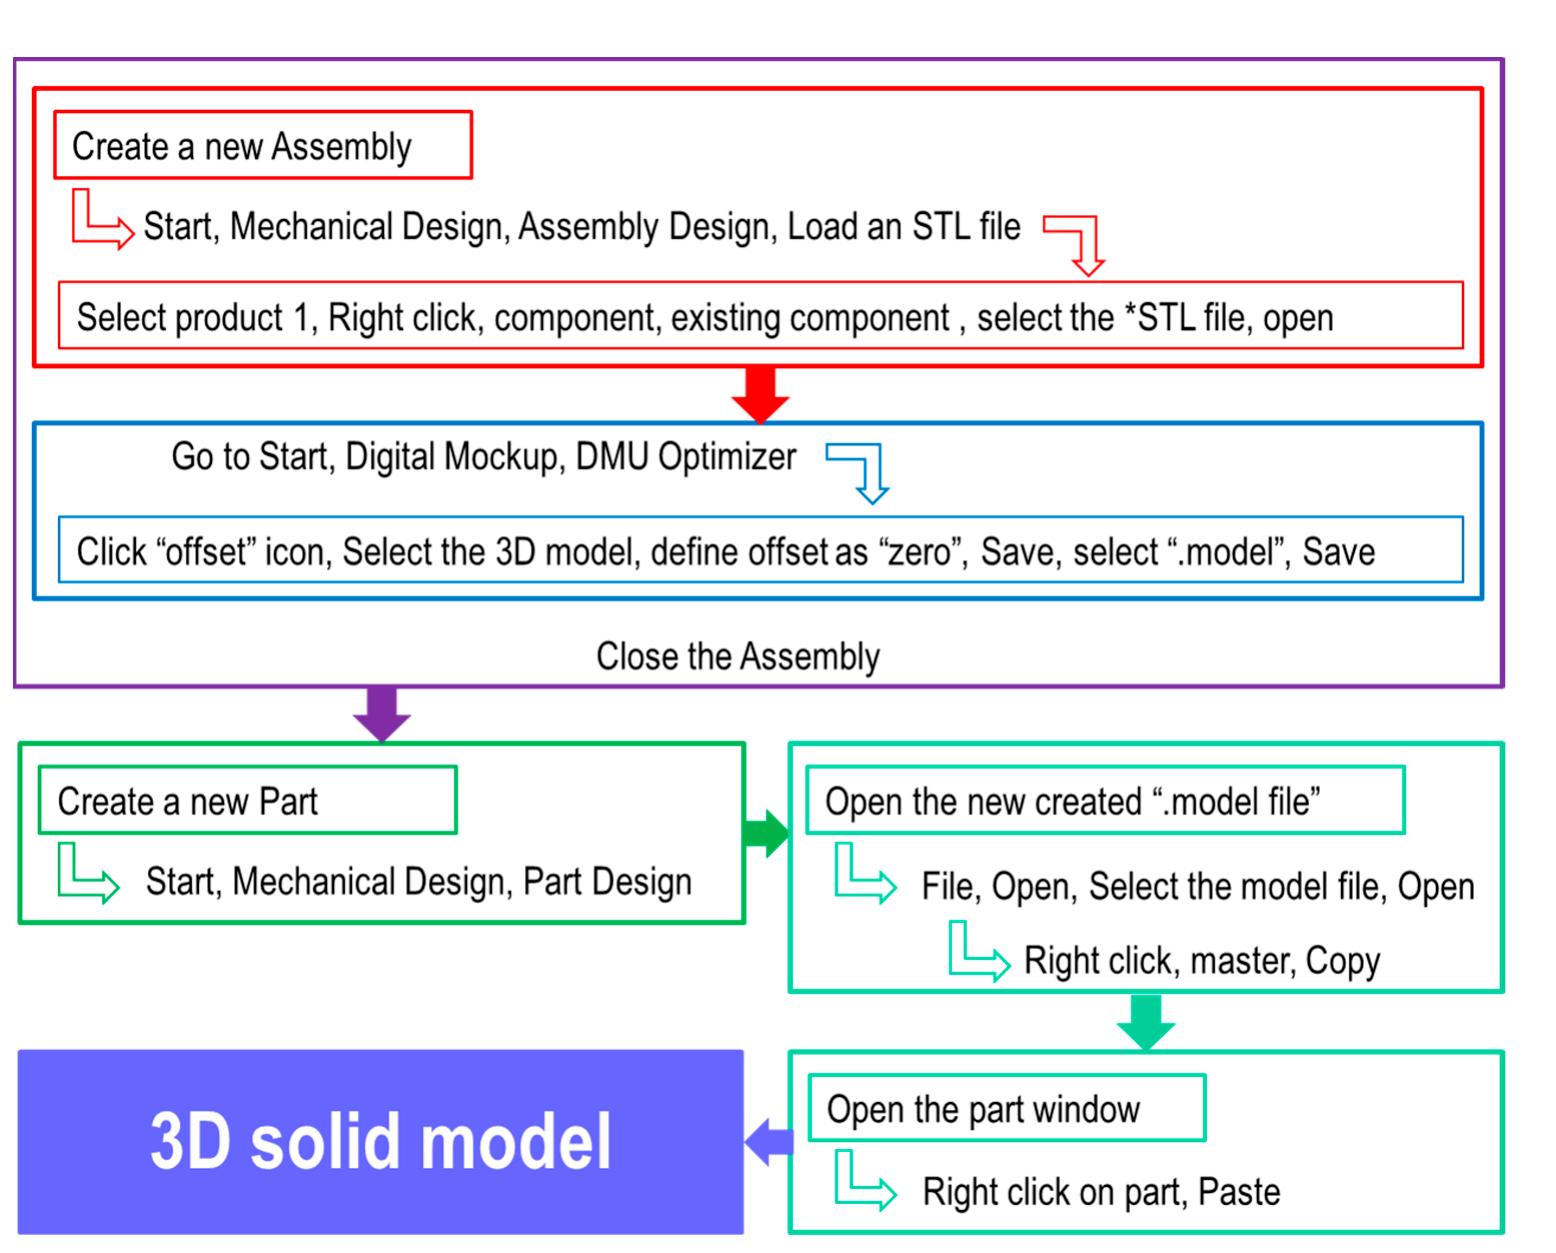Click the purple downward arrow below Close the Assembly

pyautogui.click(x=380, y=712)
